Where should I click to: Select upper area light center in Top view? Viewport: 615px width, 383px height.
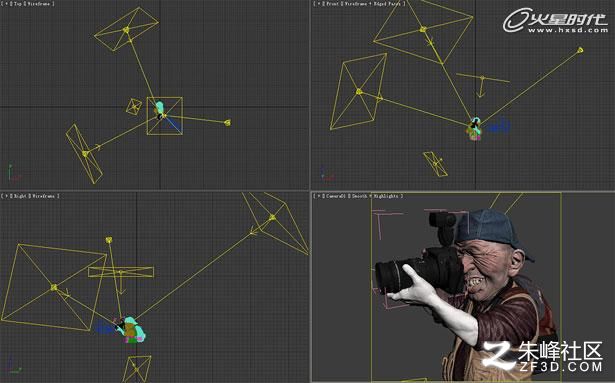tap(126, 29)
